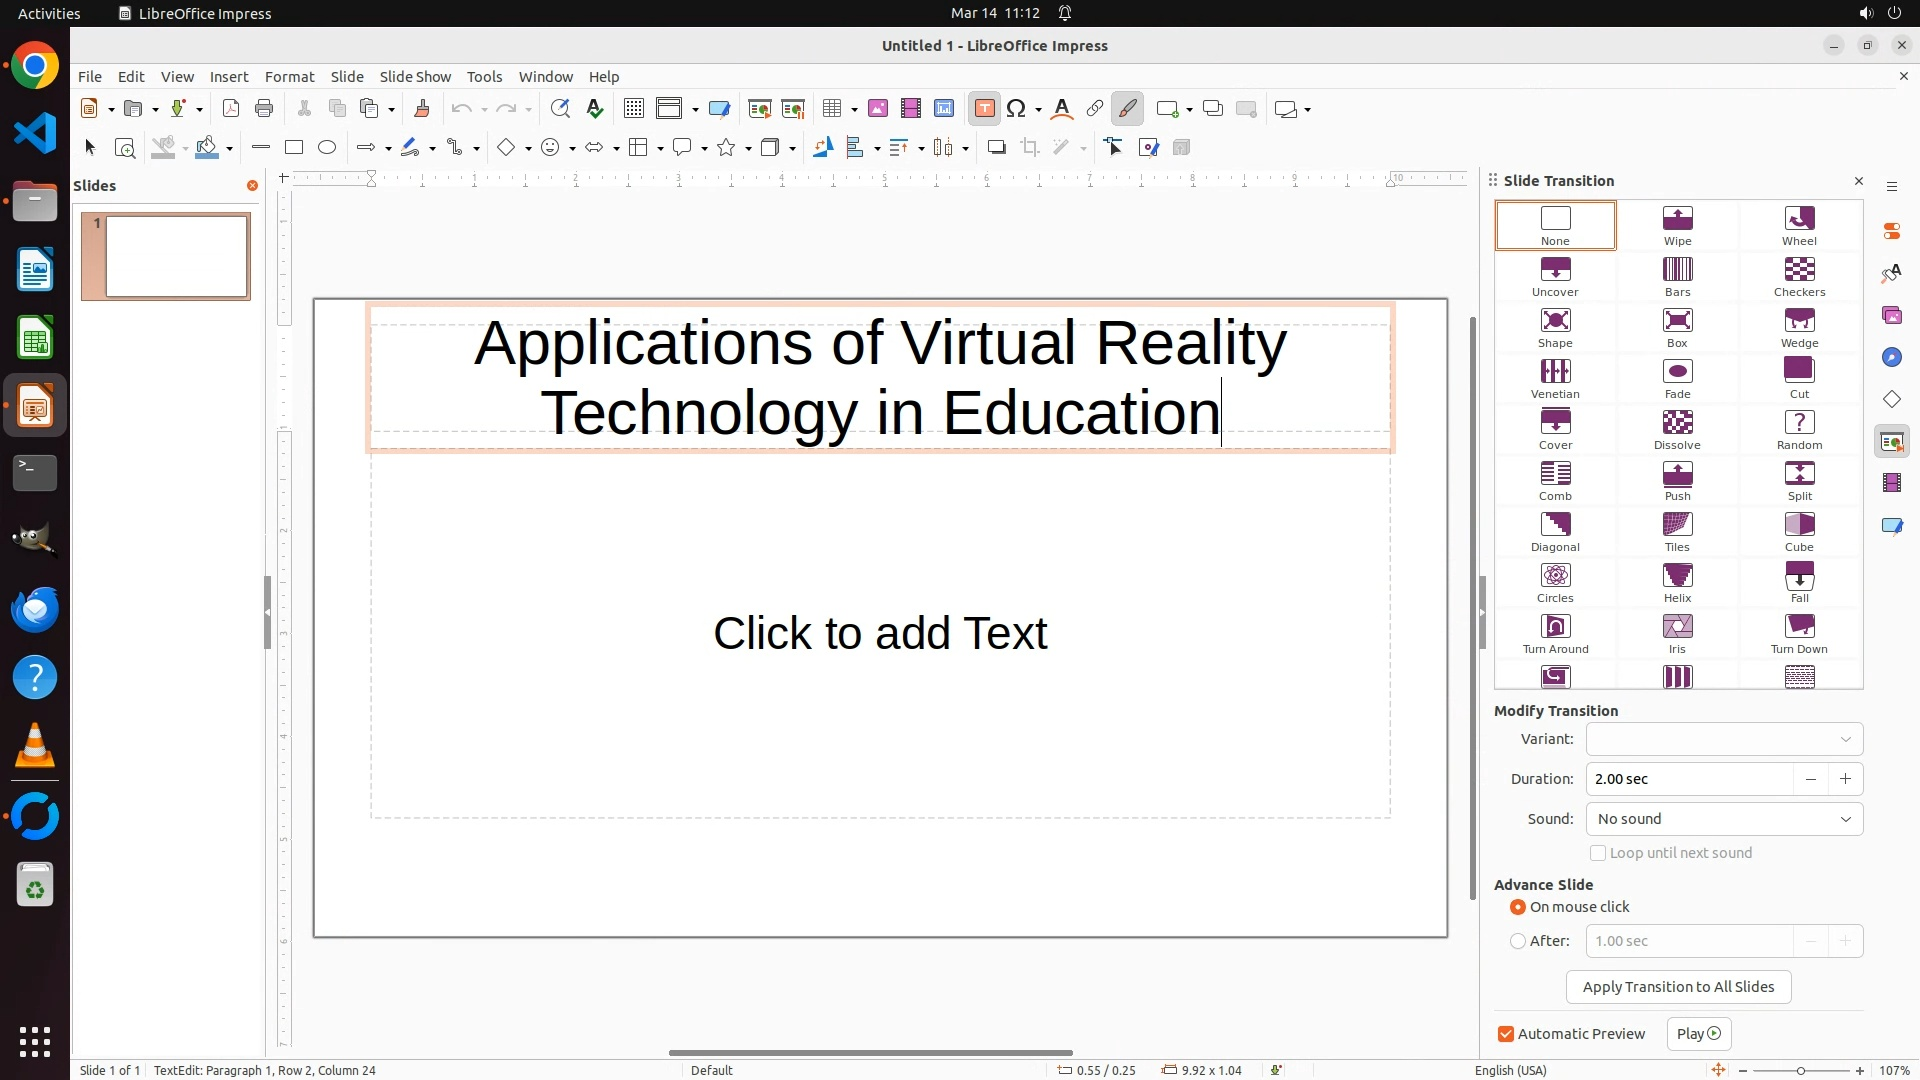Choose the Dissolve transition effect
The image size is (1920, 1080).
coord(1677,423)
